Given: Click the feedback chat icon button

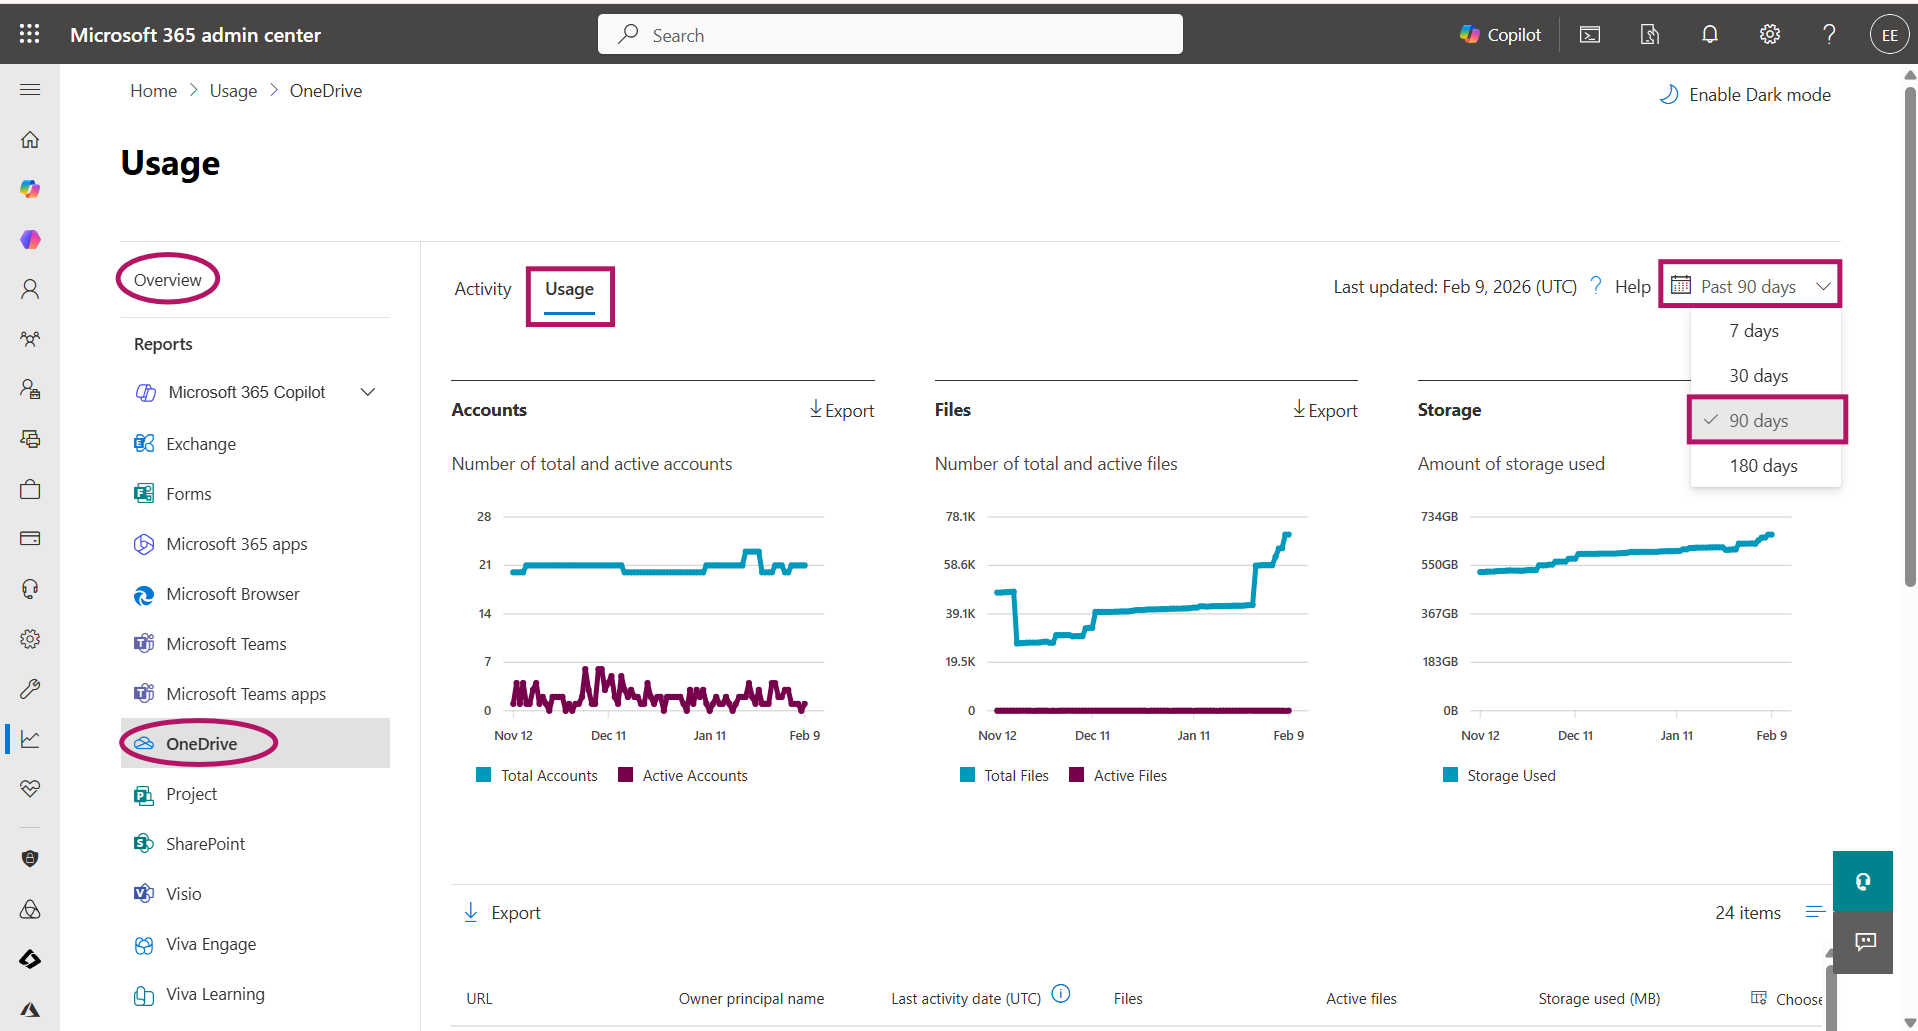Looking at the screenshot, I should click(1865, 942).
